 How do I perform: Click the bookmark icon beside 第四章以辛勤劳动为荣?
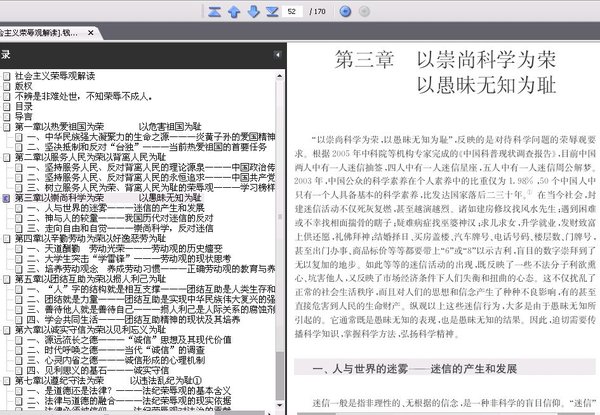[x=6, y=239]
